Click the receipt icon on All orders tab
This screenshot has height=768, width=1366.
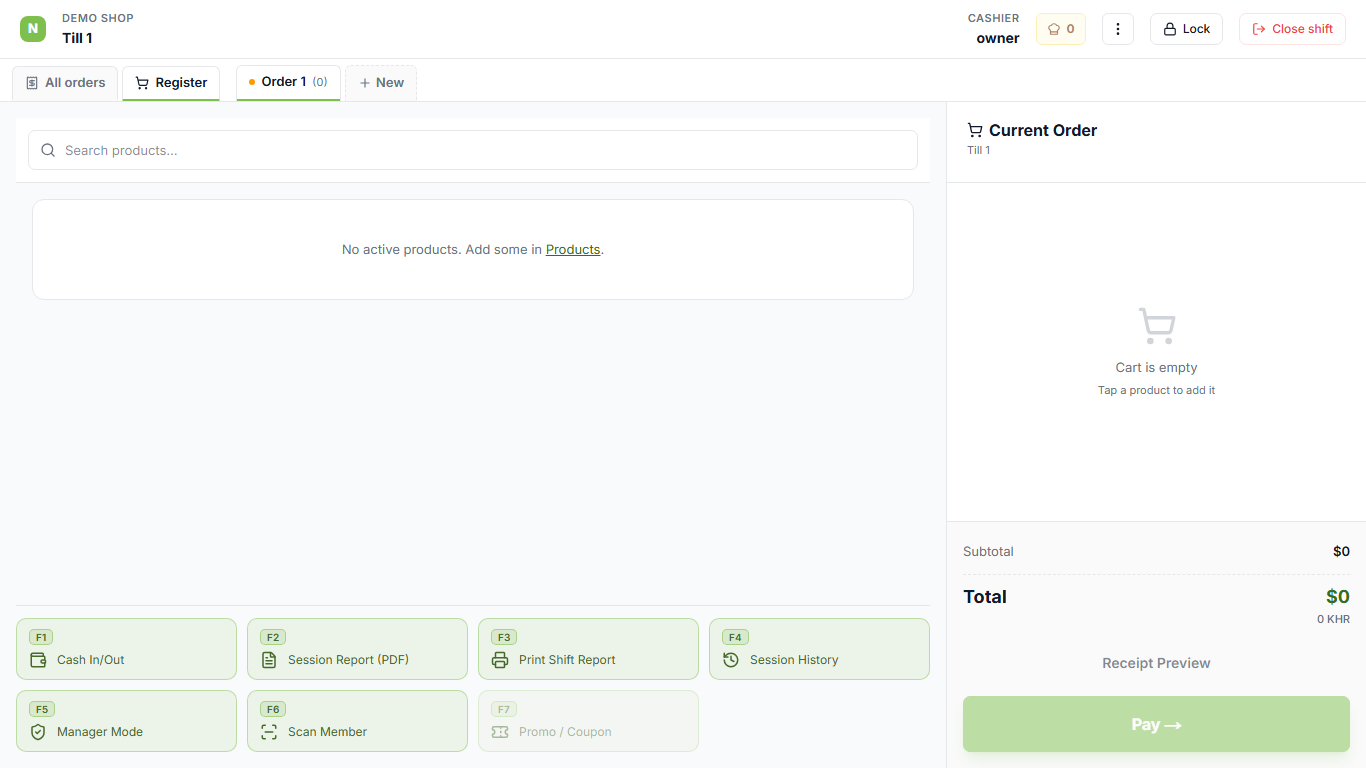tap(32, 83)
